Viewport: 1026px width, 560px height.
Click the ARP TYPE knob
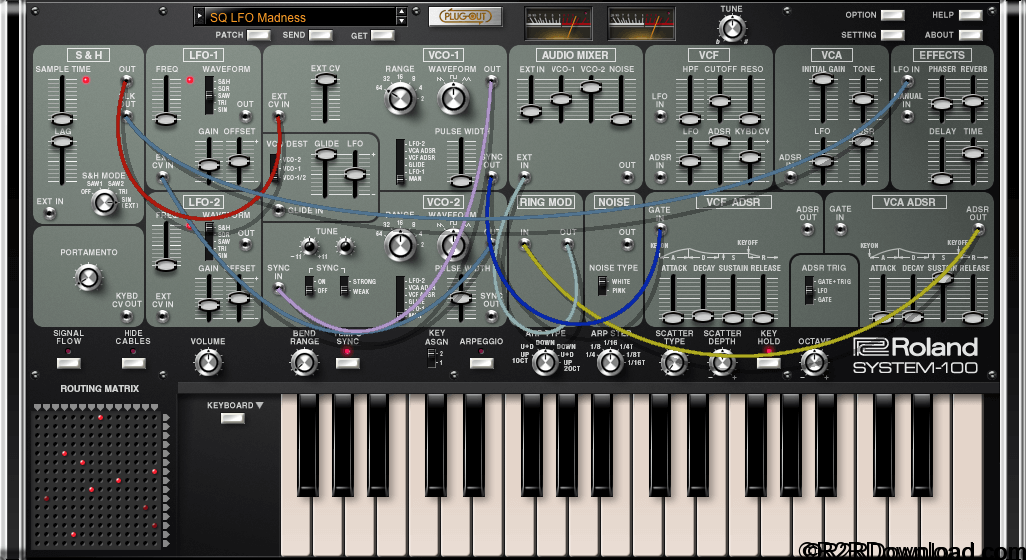pyautogui.click(x=545, y=362)
